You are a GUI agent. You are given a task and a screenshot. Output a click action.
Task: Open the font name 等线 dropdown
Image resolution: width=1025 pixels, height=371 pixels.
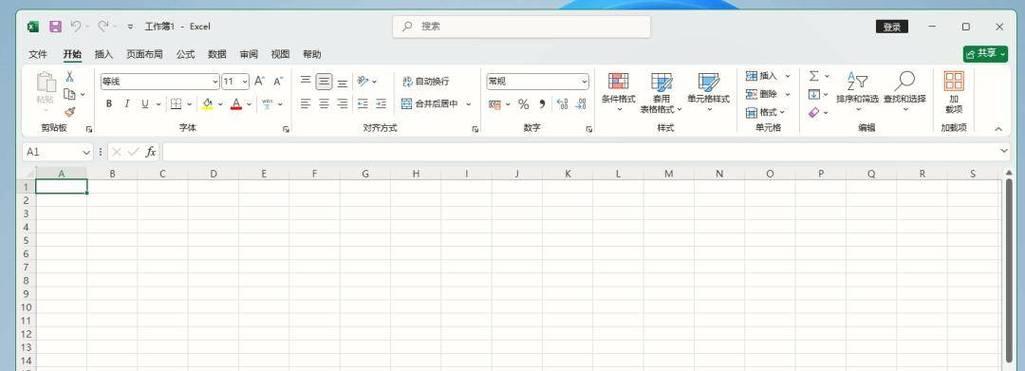point(215,82)
